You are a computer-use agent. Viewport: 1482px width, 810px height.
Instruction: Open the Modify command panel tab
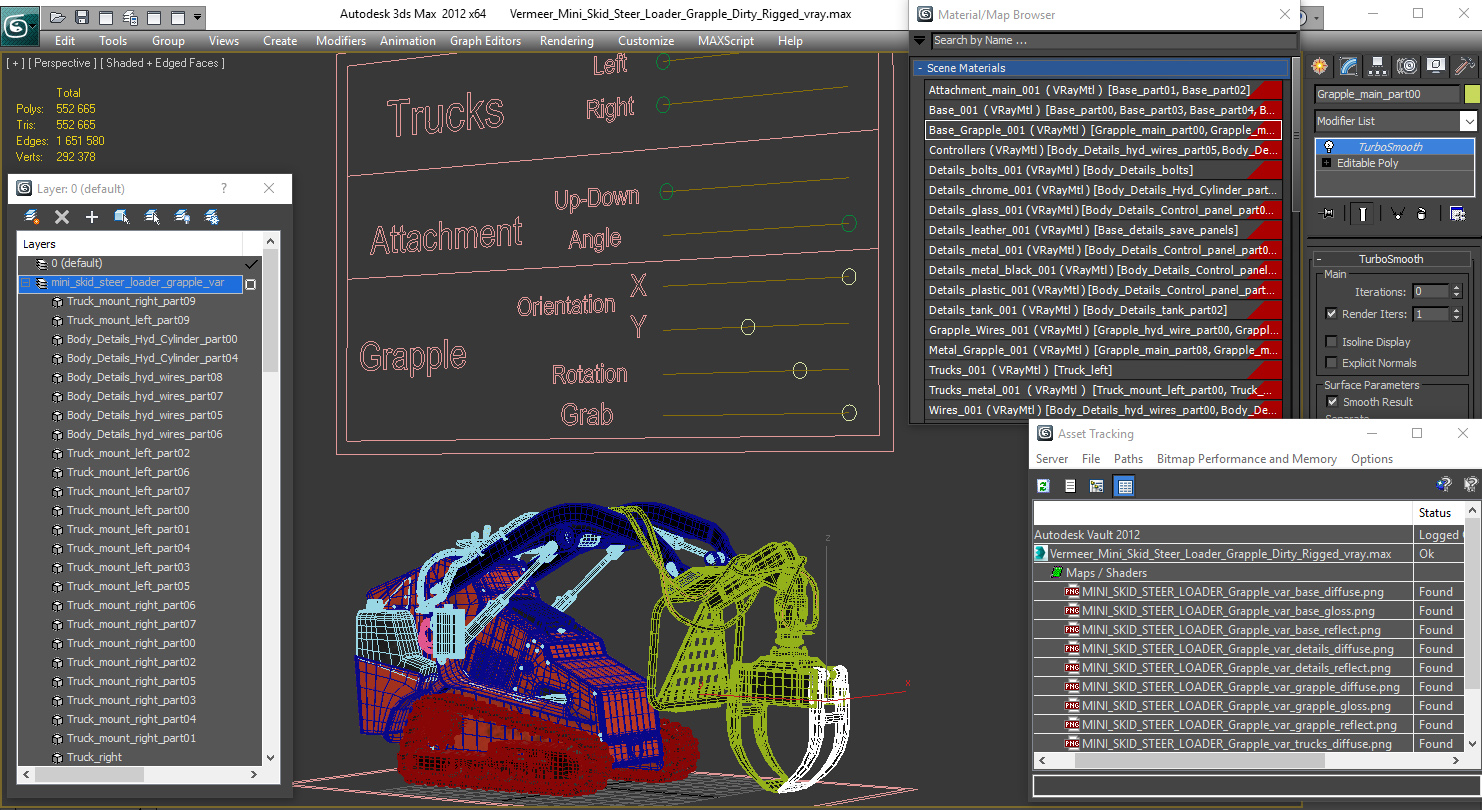coord(1349,66)
